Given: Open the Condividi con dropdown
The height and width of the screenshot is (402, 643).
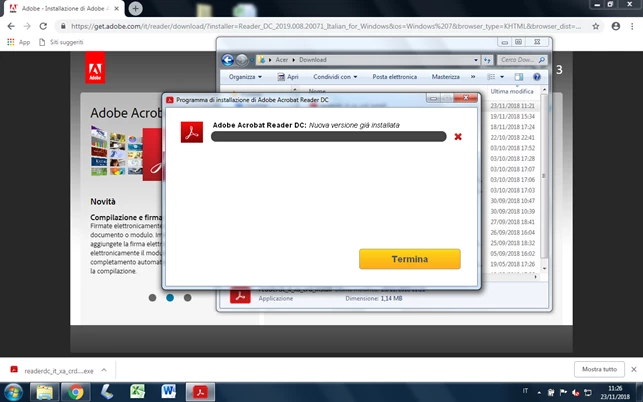Looking at the screenshot, I should click(x=335, y=77).
